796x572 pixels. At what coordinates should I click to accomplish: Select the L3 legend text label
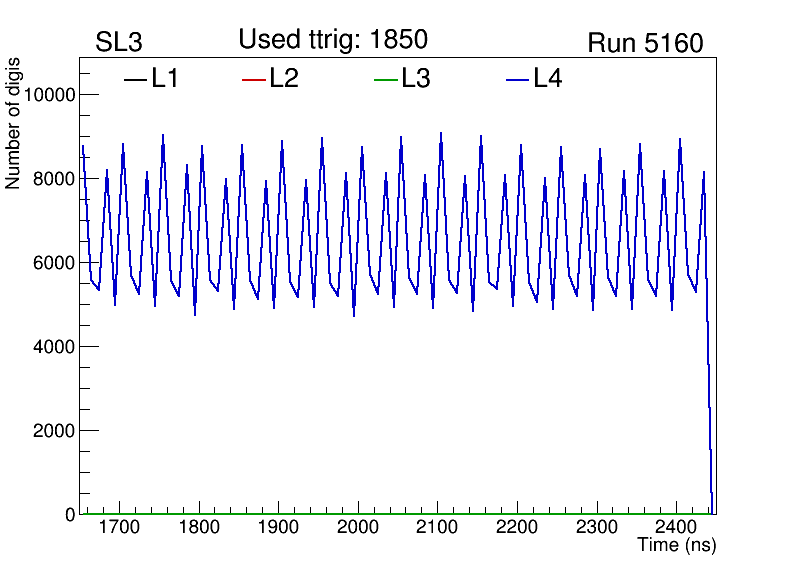416,79
